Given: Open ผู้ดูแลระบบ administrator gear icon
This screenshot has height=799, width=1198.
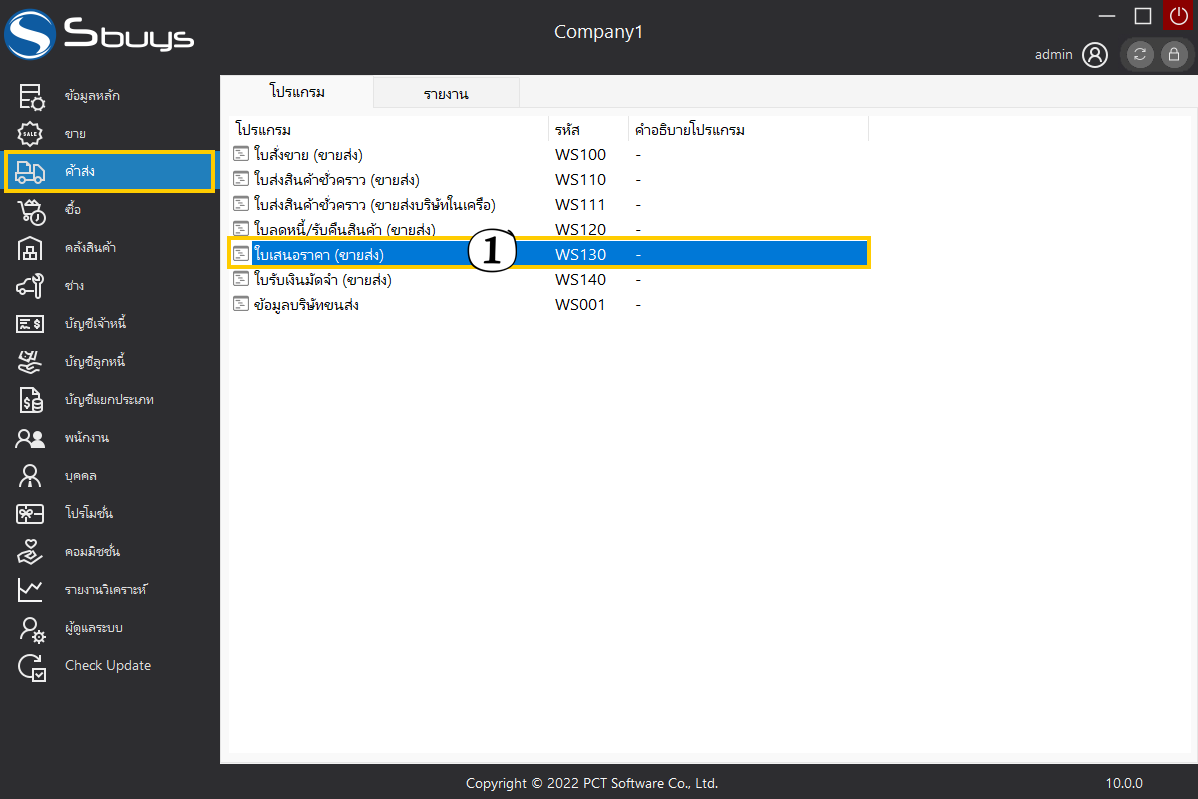Looking at the screenshot, I should tap(31, 628).
